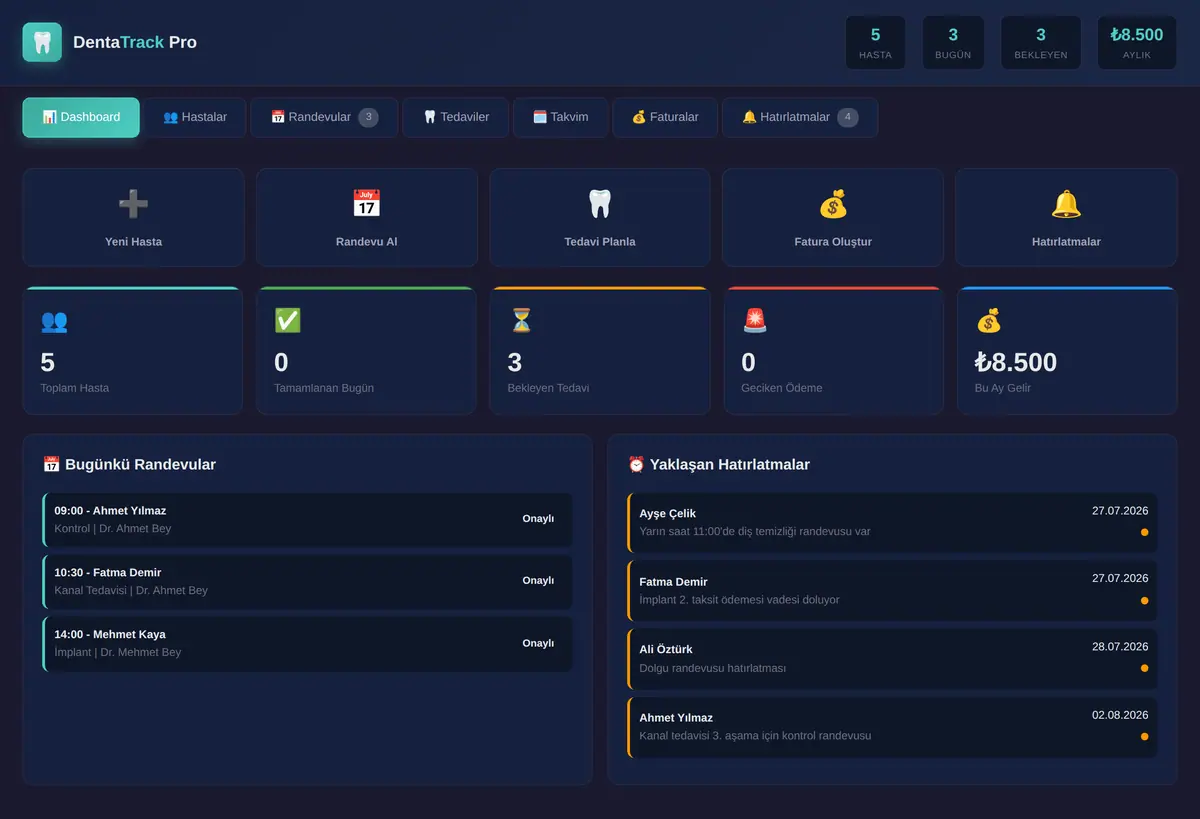Click the DentaTrack Pro tooth logo
This screenshot has width=1200, height=819.
point(42,42)
